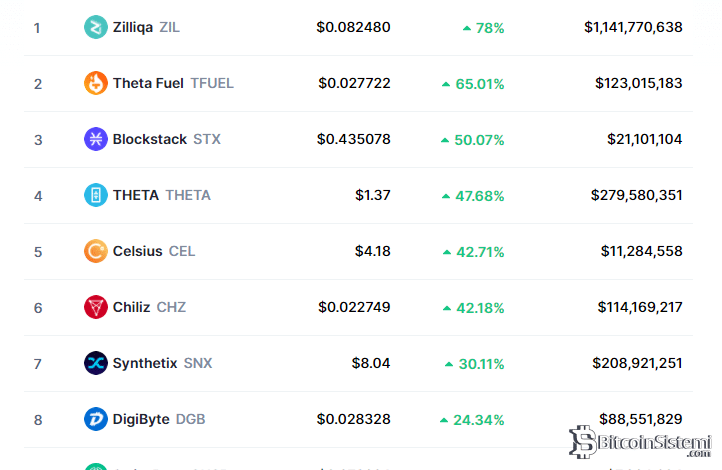722x470 pixels.
Task: Click the THETA blue logo icon
Action: coord(95,196)
